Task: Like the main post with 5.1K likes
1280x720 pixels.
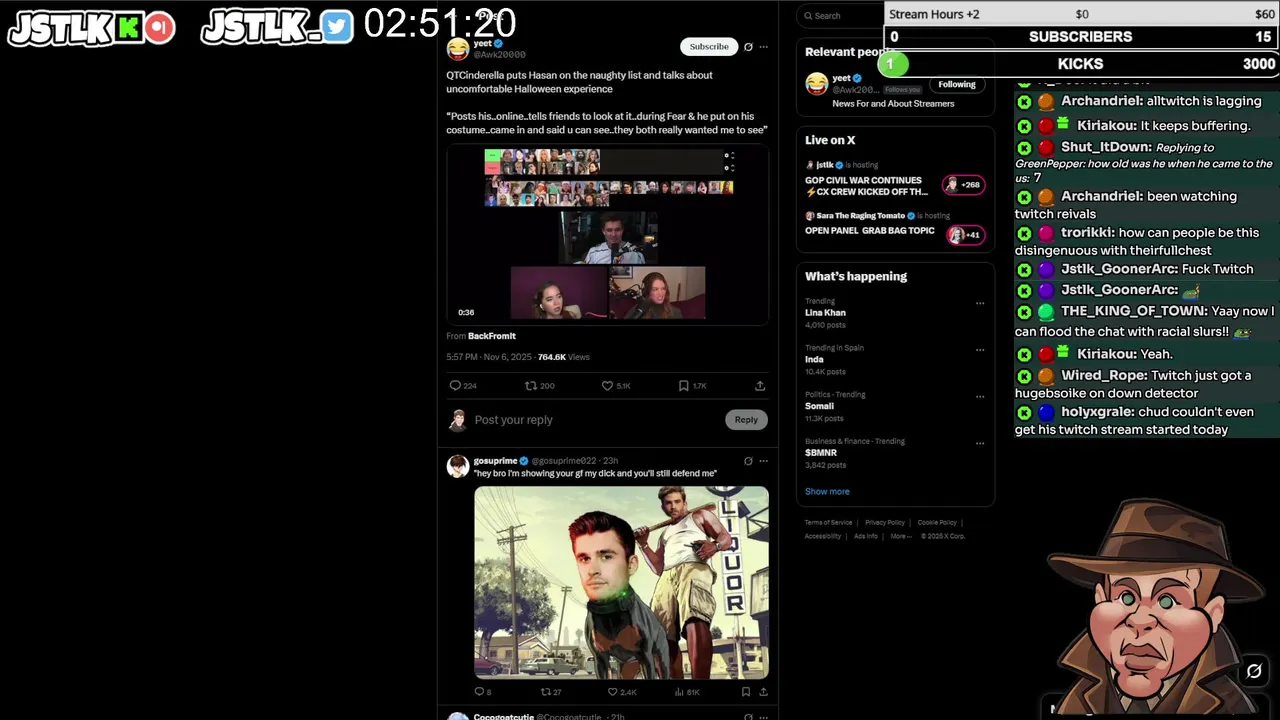Action: click(607, 386)
